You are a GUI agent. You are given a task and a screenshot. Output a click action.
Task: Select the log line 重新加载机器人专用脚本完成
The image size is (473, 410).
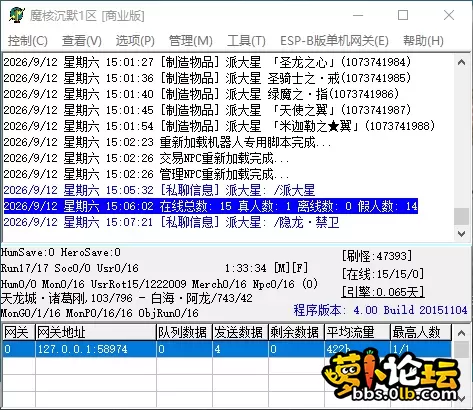(167, 142)
